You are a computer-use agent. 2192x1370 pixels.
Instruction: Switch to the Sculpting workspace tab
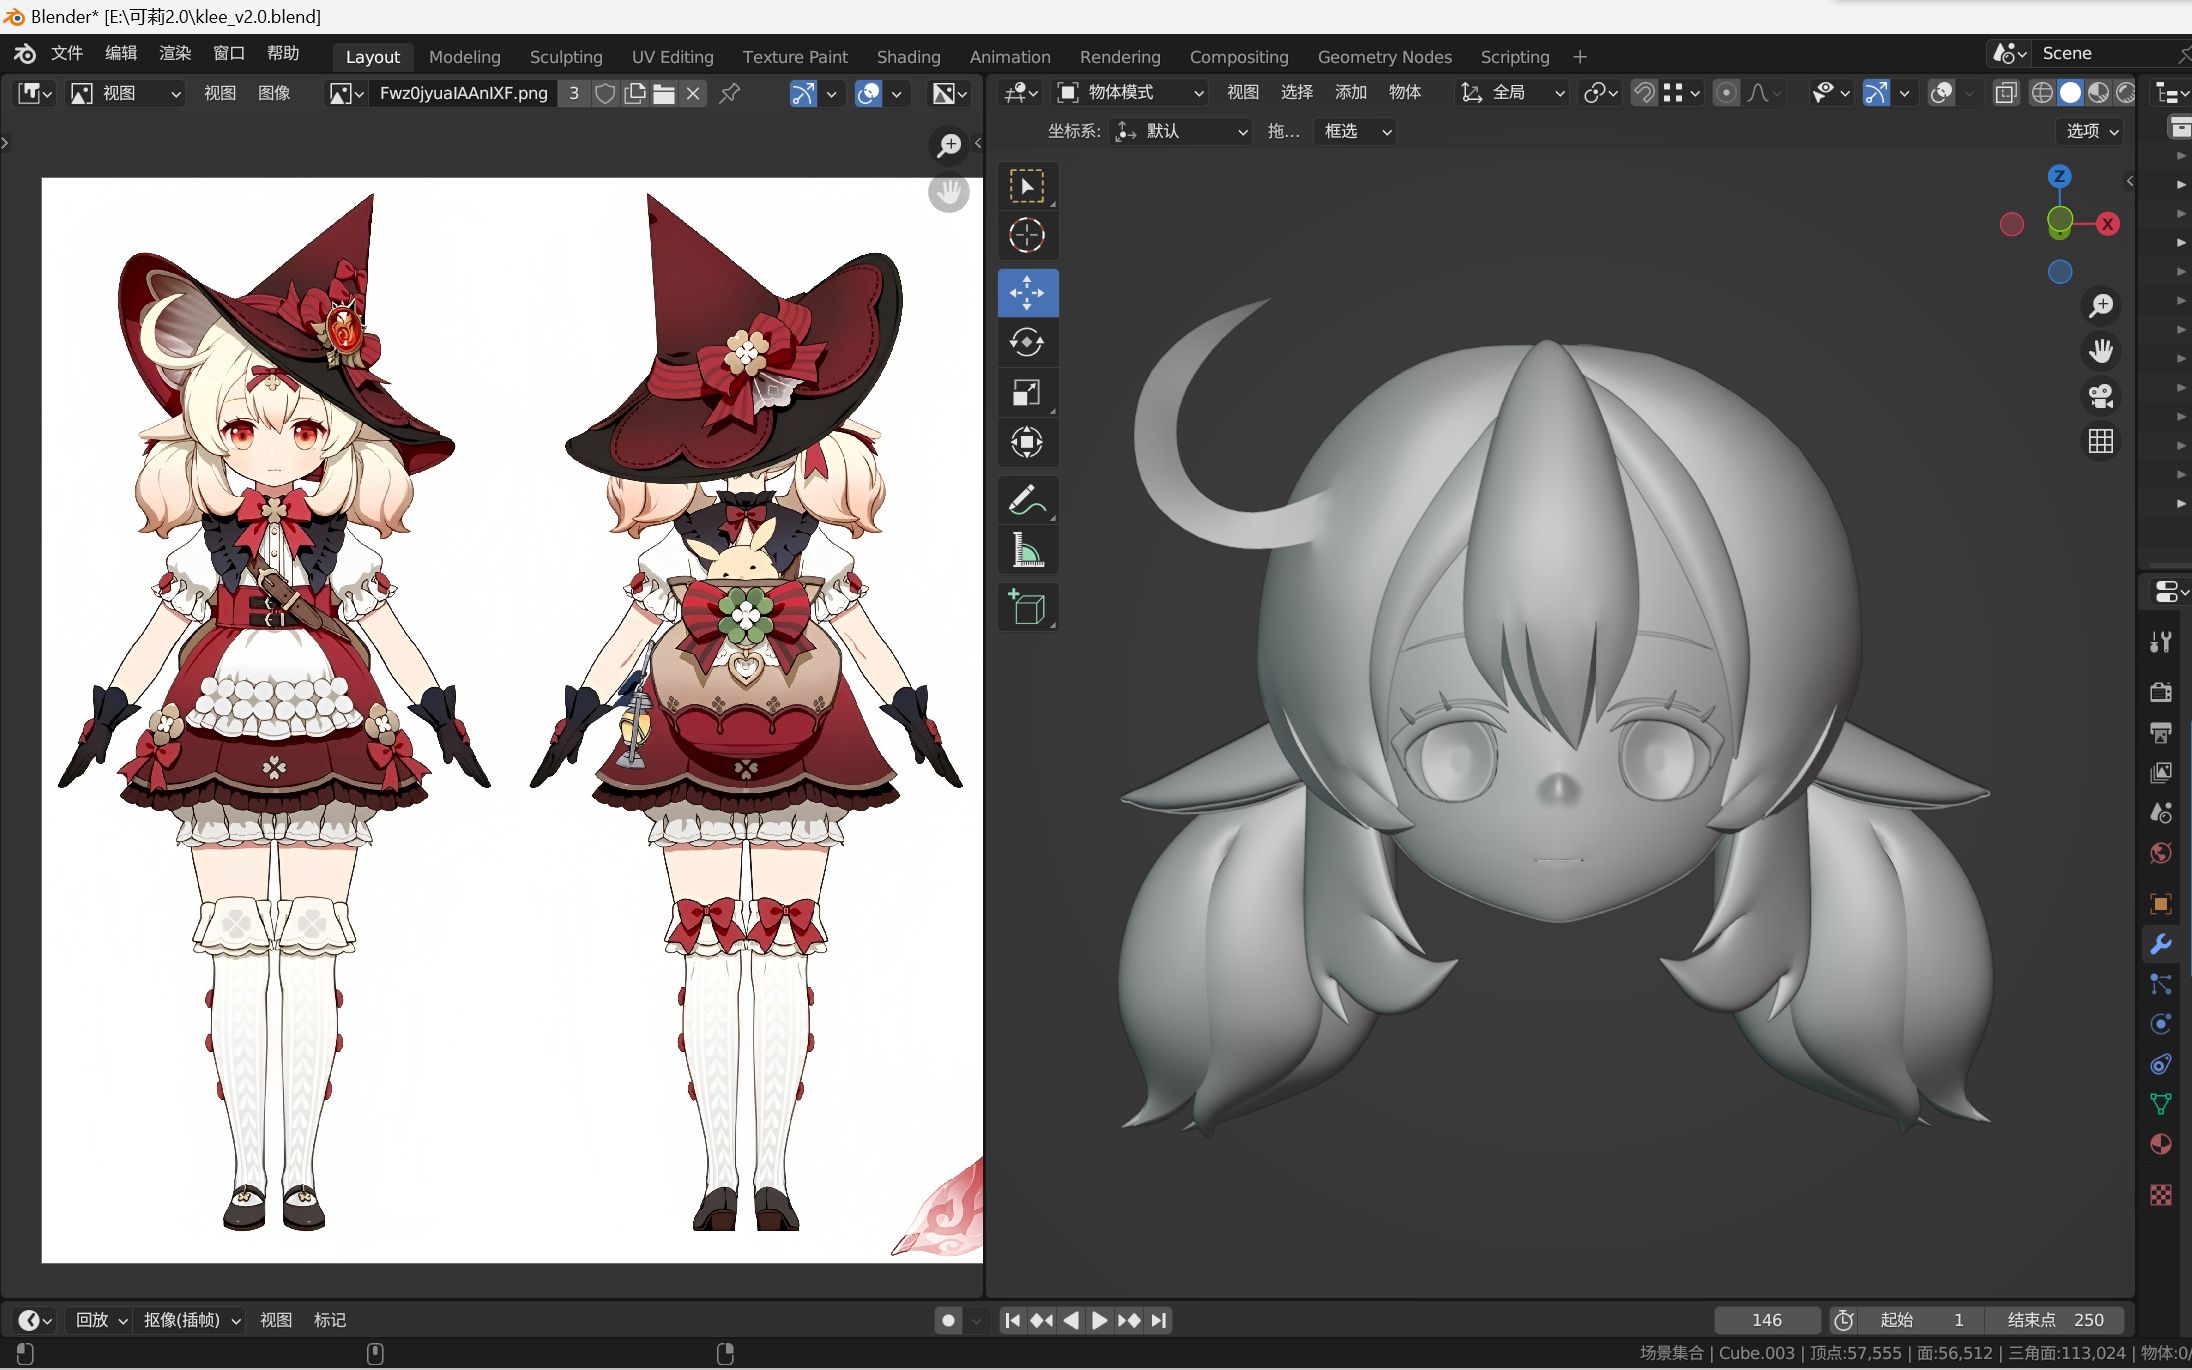point(566,57)
